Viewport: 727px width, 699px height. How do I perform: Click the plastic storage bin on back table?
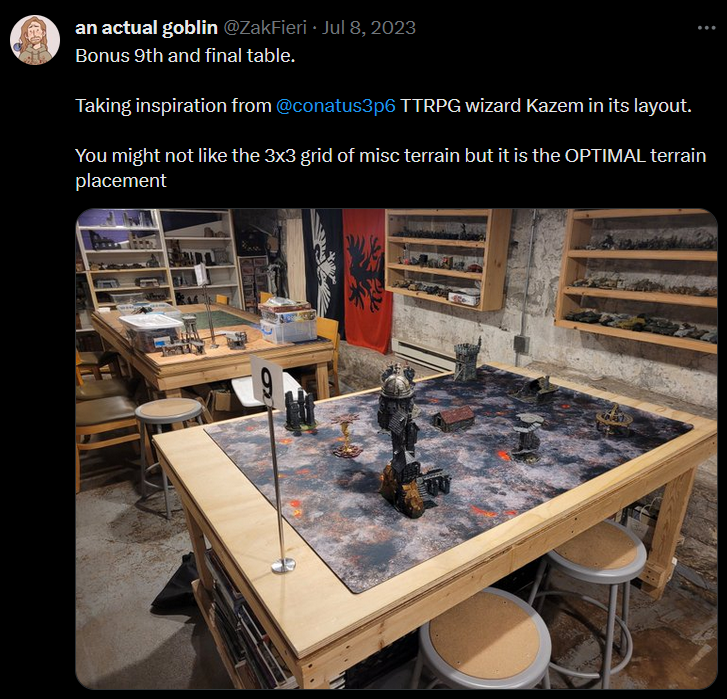287,322
